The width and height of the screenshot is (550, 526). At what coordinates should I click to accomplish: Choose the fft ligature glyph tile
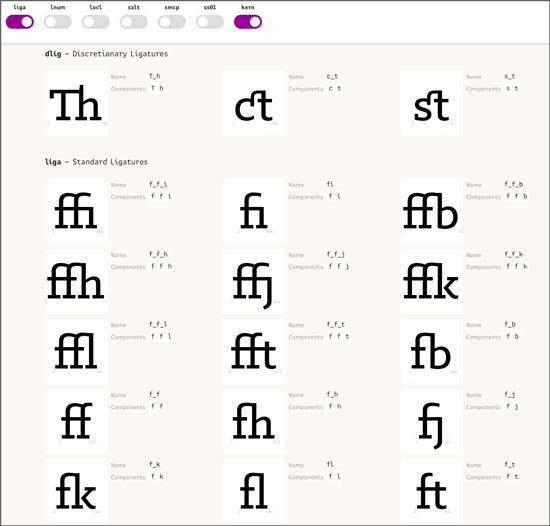254,351
